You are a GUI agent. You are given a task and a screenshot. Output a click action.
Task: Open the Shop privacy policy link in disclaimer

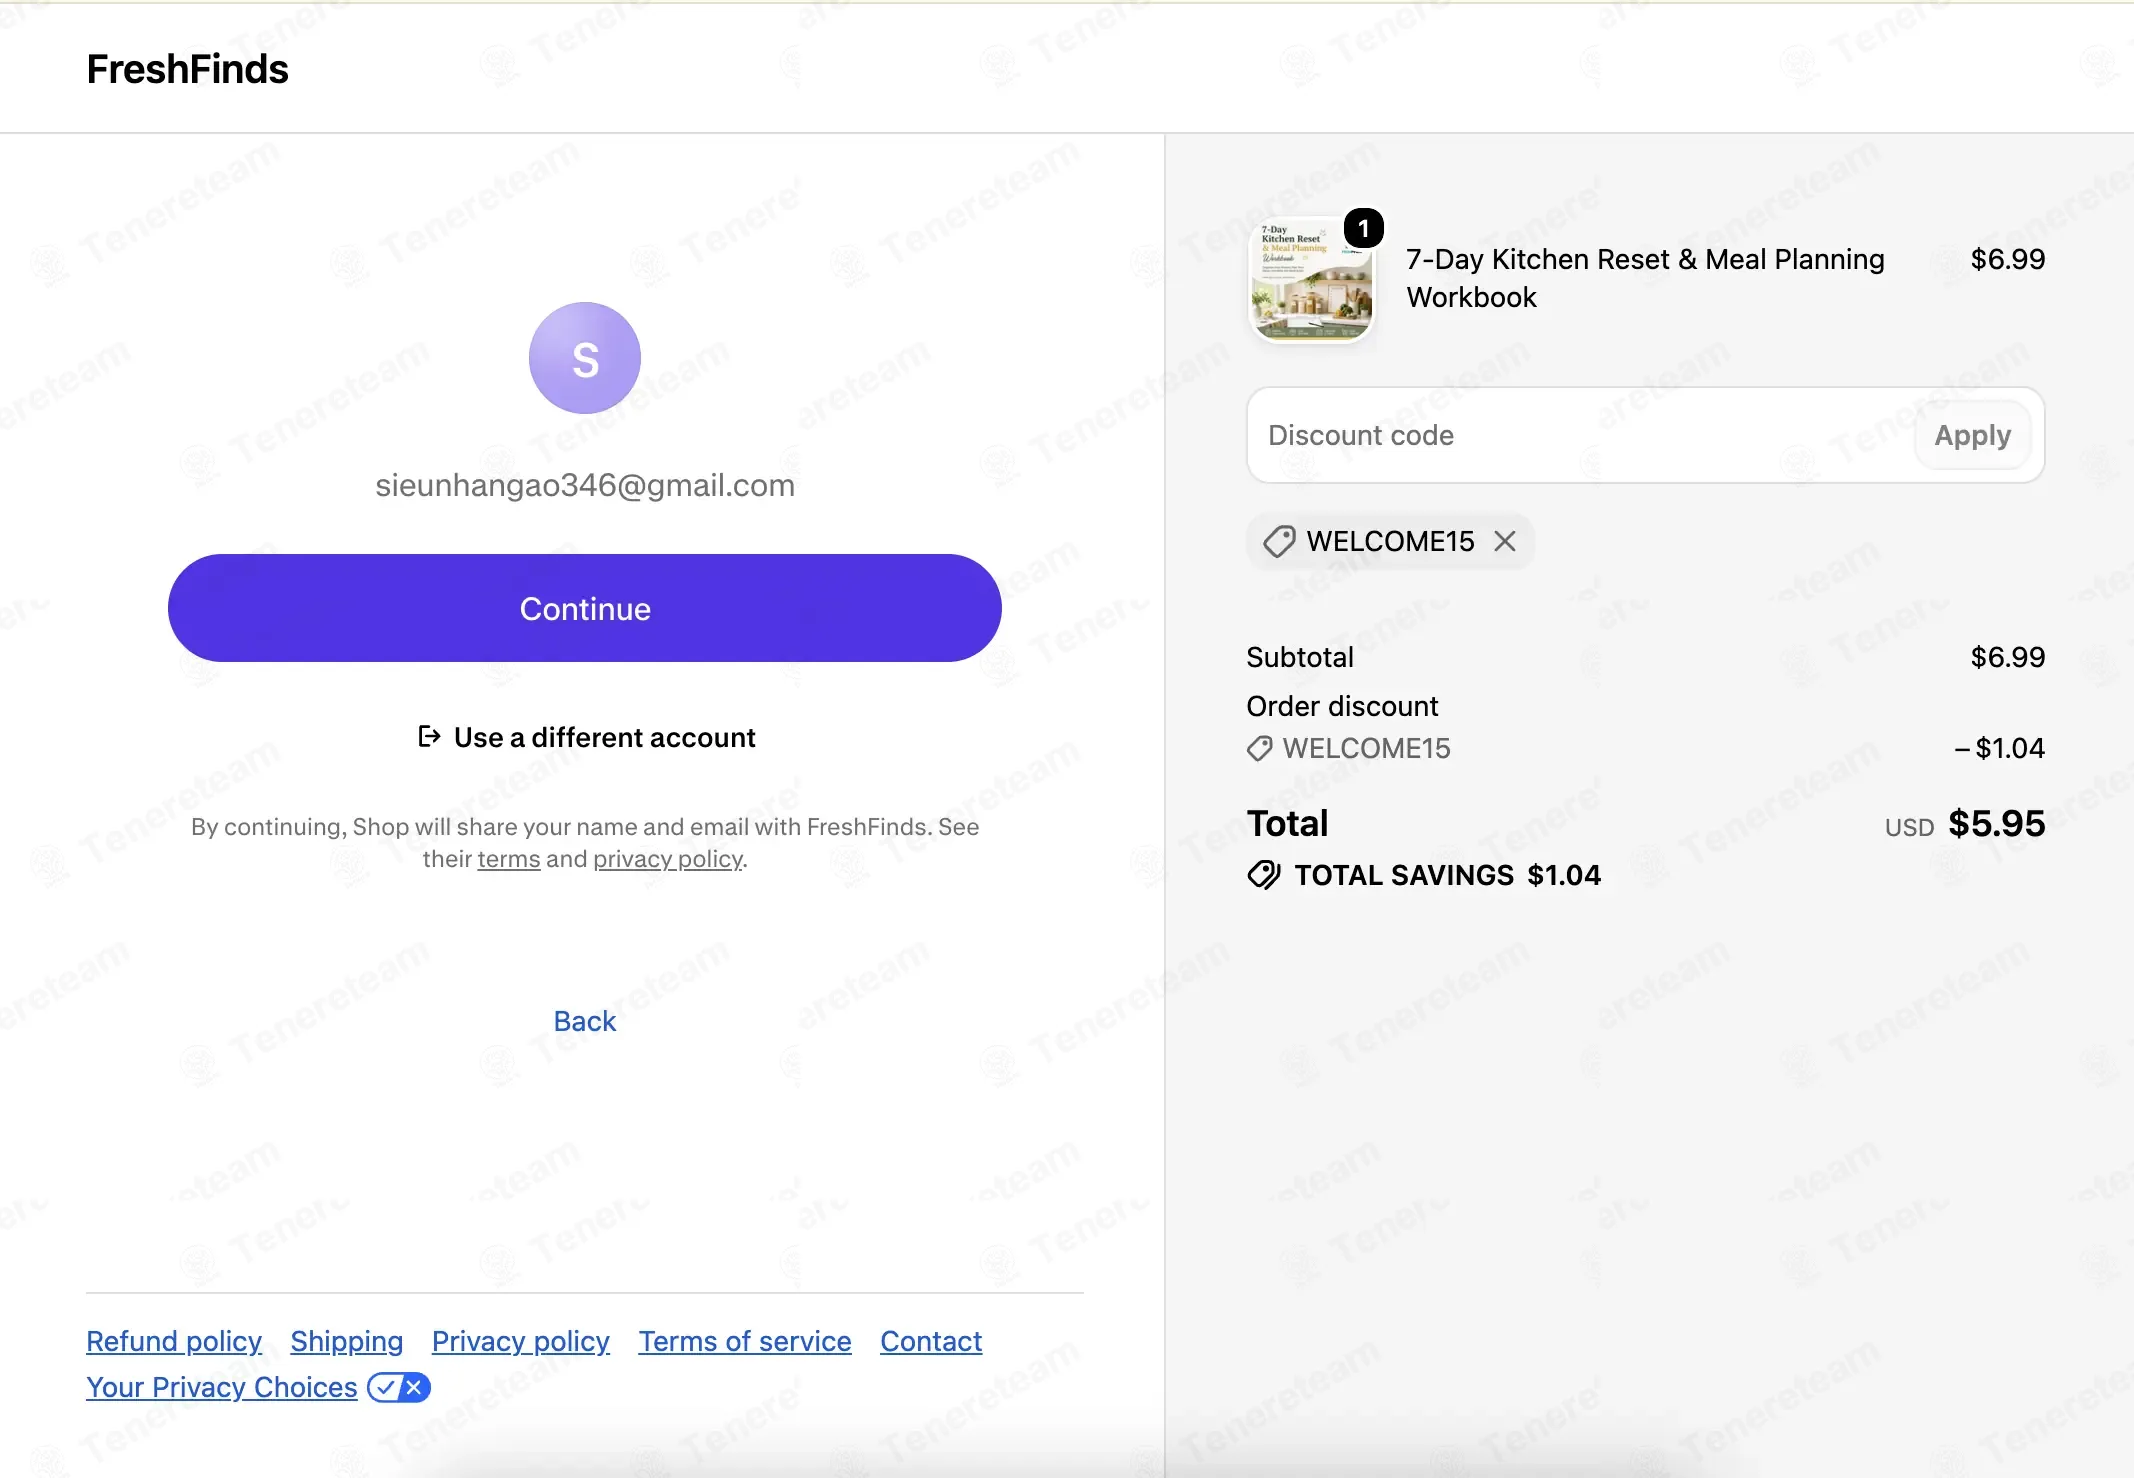(x=668, y=859)
